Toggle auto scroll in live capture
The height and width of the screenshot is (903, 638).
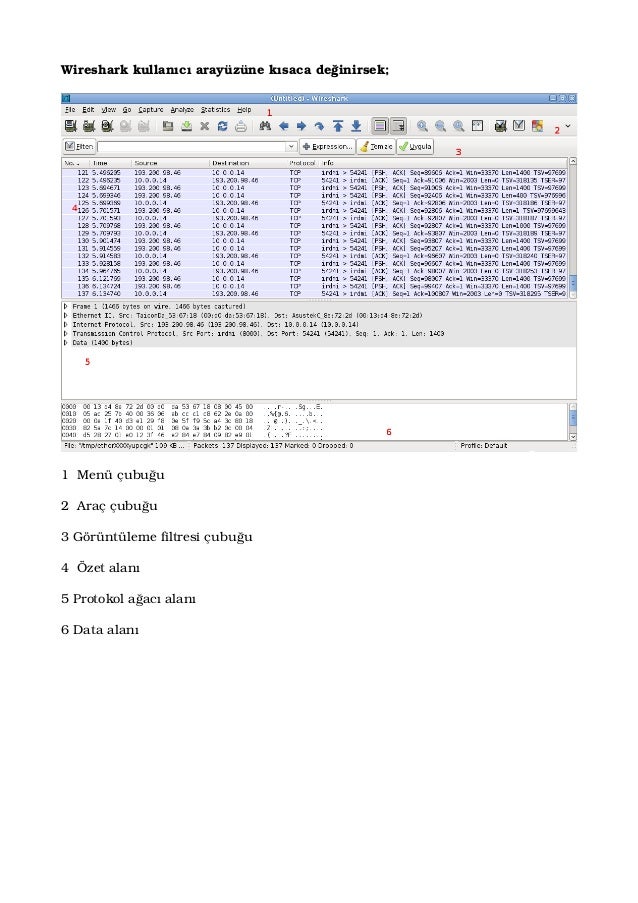(398, 126)
